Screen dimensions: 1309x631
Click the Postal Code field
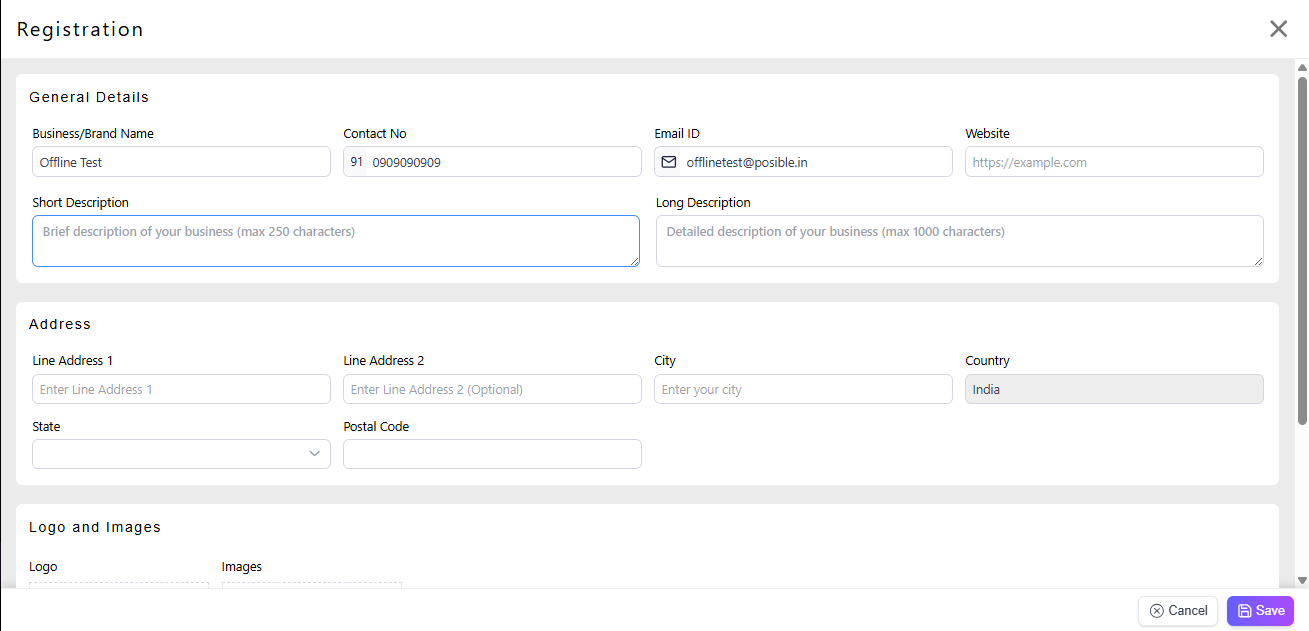tap(492, 454)
